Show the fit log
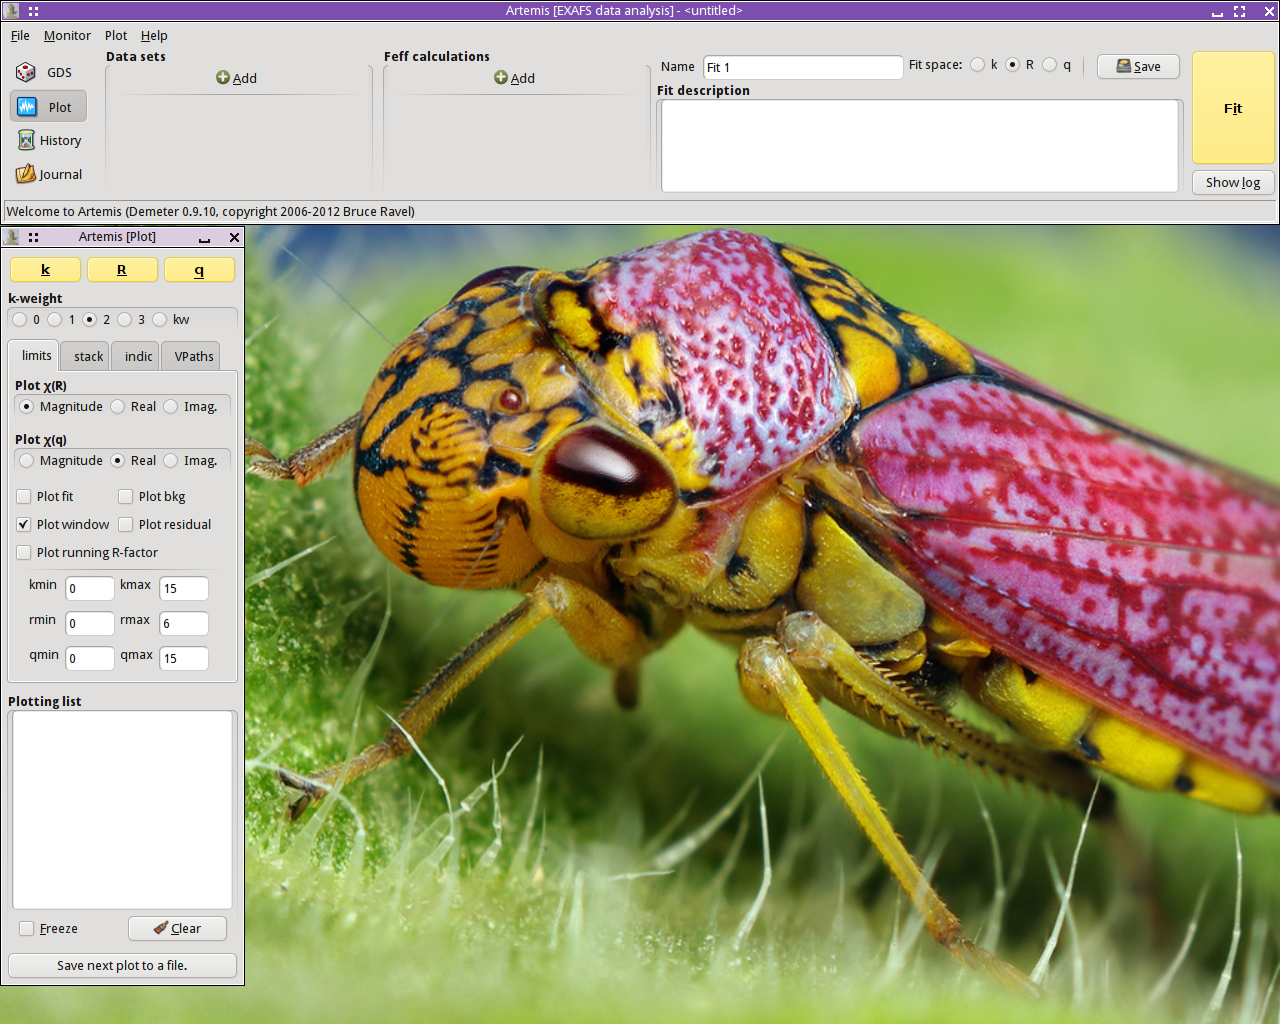 (1233, 182)
